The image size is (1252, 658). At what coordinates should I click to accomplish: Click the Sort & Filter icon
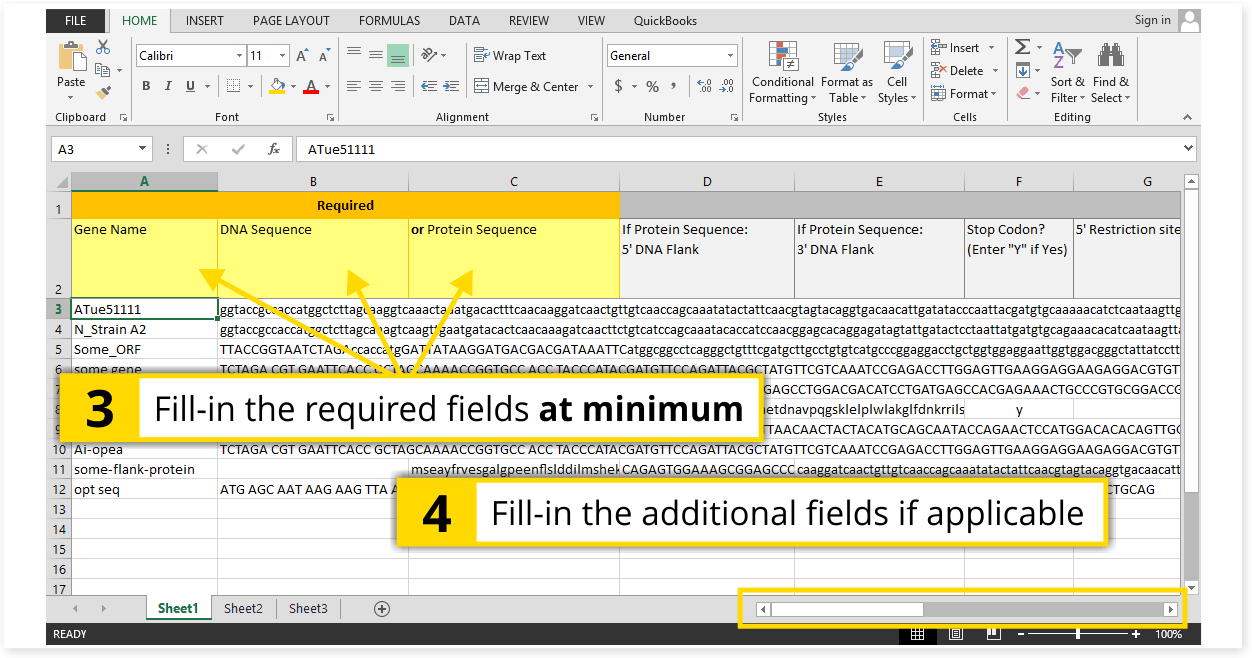click(x=1067, y=73)
